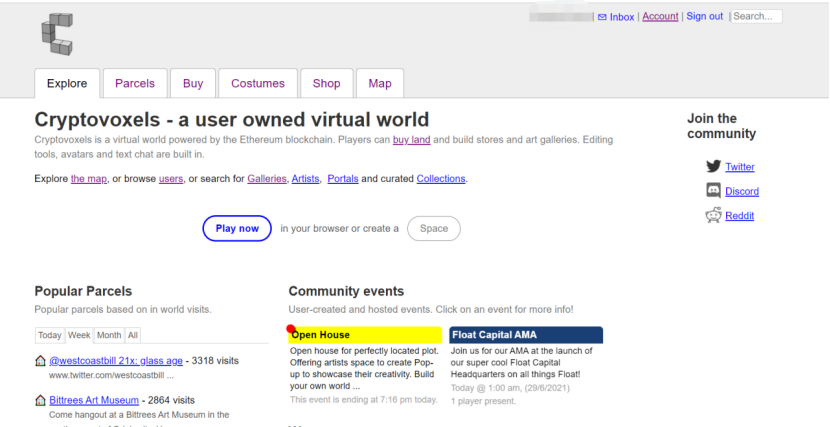This screenshot has height=427, width=830.
Task: Open curated Collections link
Action: 441,179
